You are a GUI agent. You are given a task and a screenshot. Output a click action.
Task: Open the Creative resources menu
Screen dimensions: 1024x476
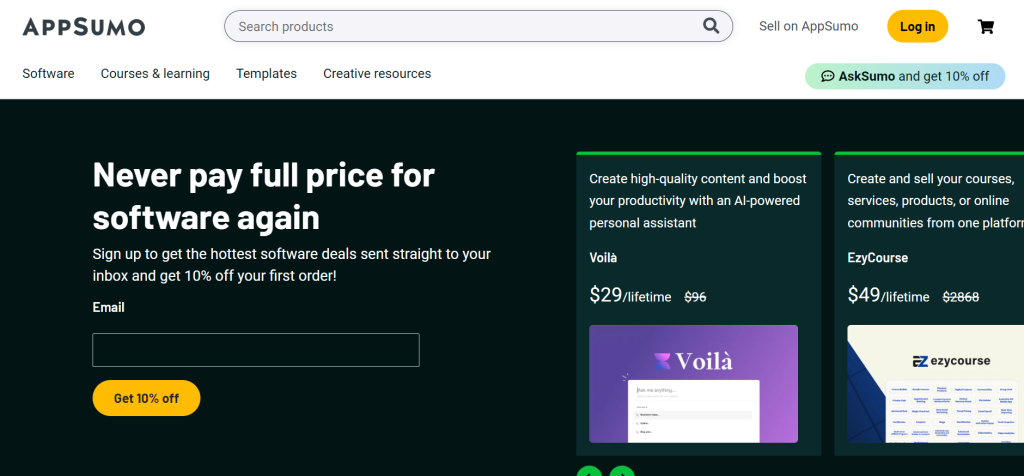point(377,74)
